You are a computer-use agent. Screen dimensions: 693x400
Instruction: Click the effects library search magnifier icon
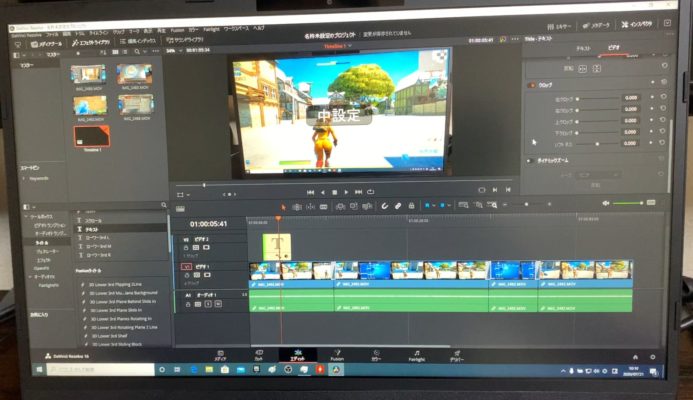click(164, 206)
